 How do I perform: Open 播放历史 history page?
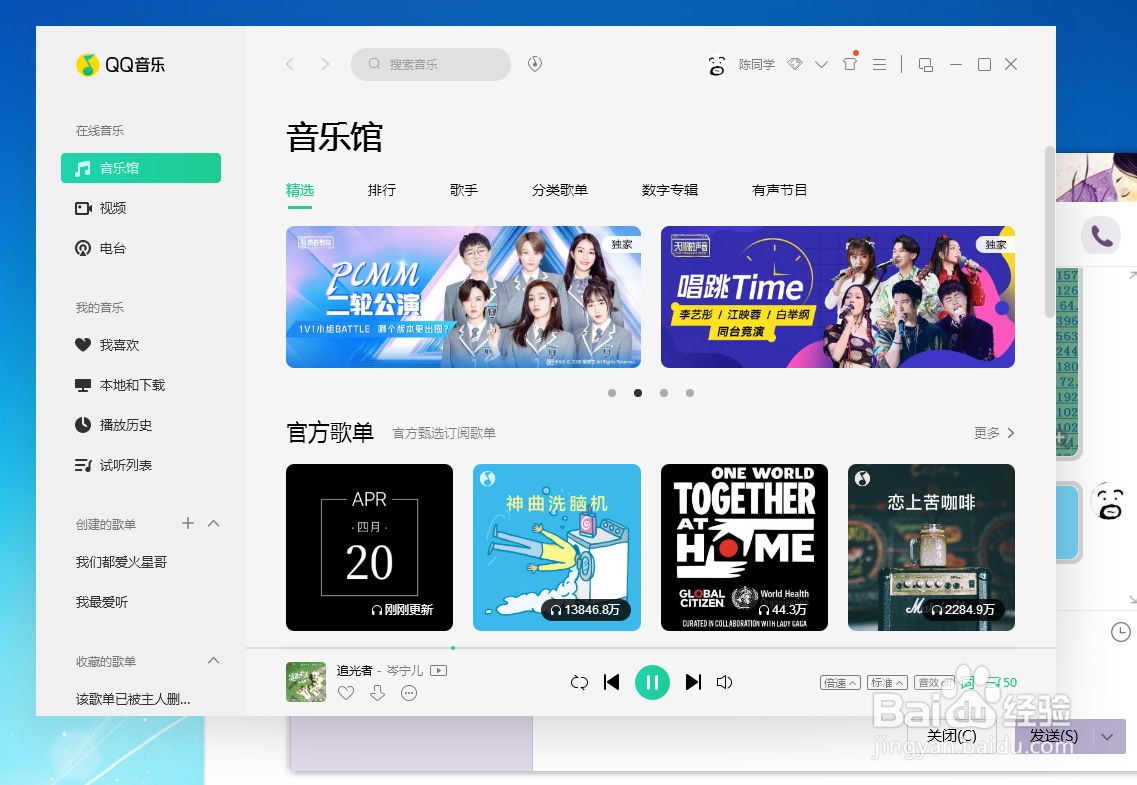(x=114, y=425)
